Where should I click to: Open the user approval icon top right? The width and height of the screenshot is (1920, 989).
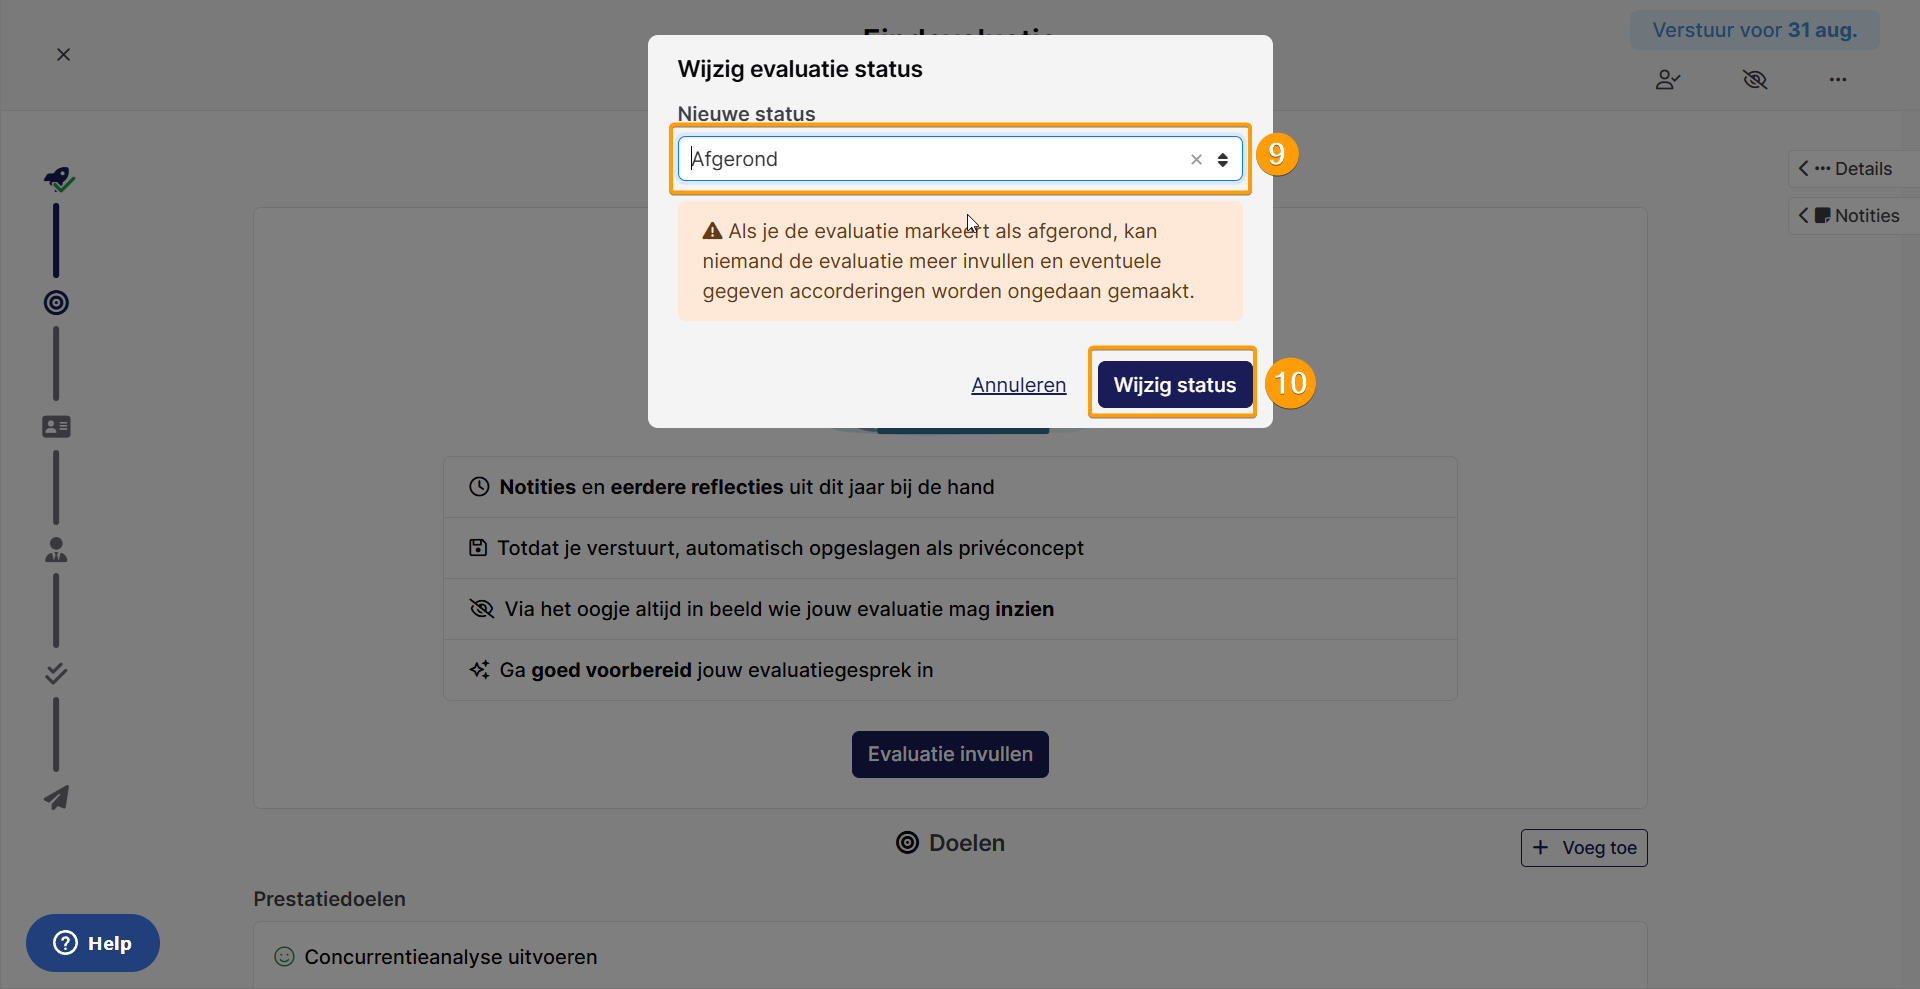(1667, 80)
